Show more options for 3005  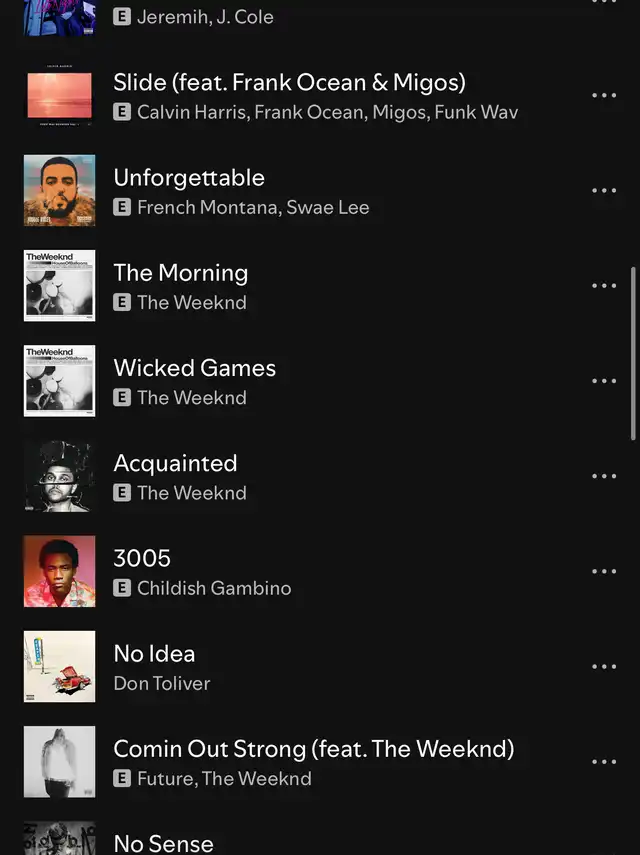click(604, 571)
